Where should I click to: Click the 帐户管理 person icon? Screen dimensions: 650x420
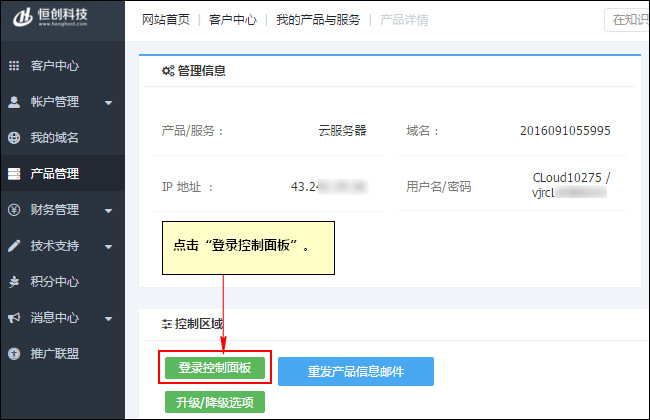click(x=14, y=102)
